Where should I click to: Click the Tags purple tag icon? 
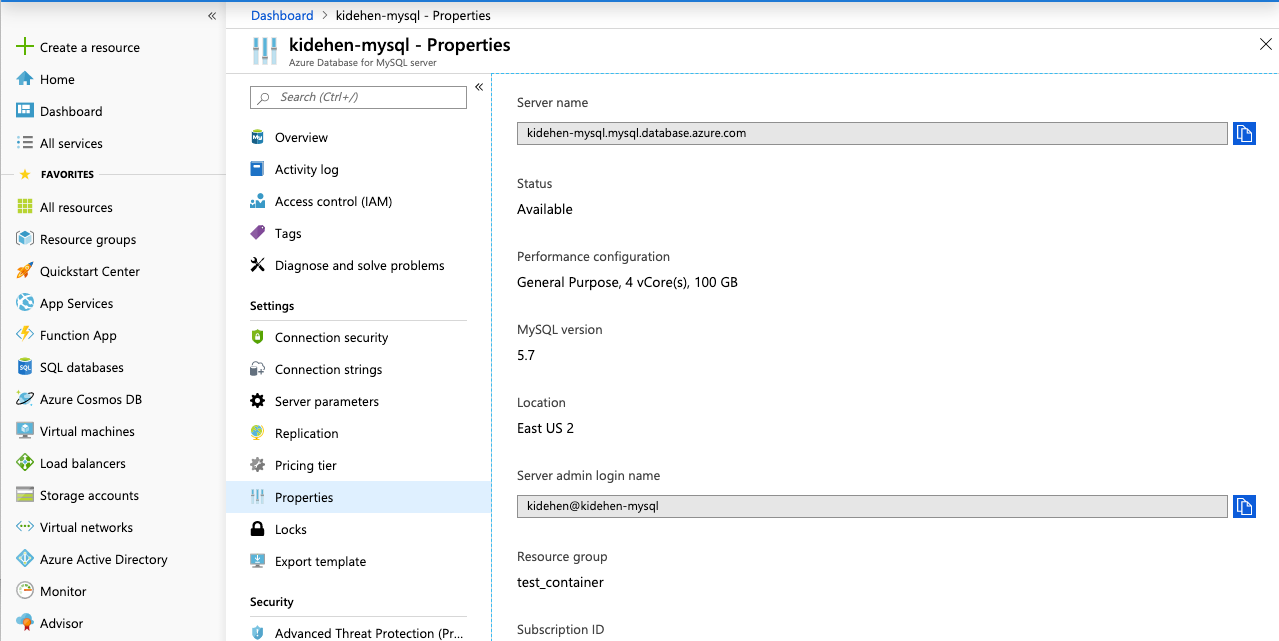(x=257, y=233)
